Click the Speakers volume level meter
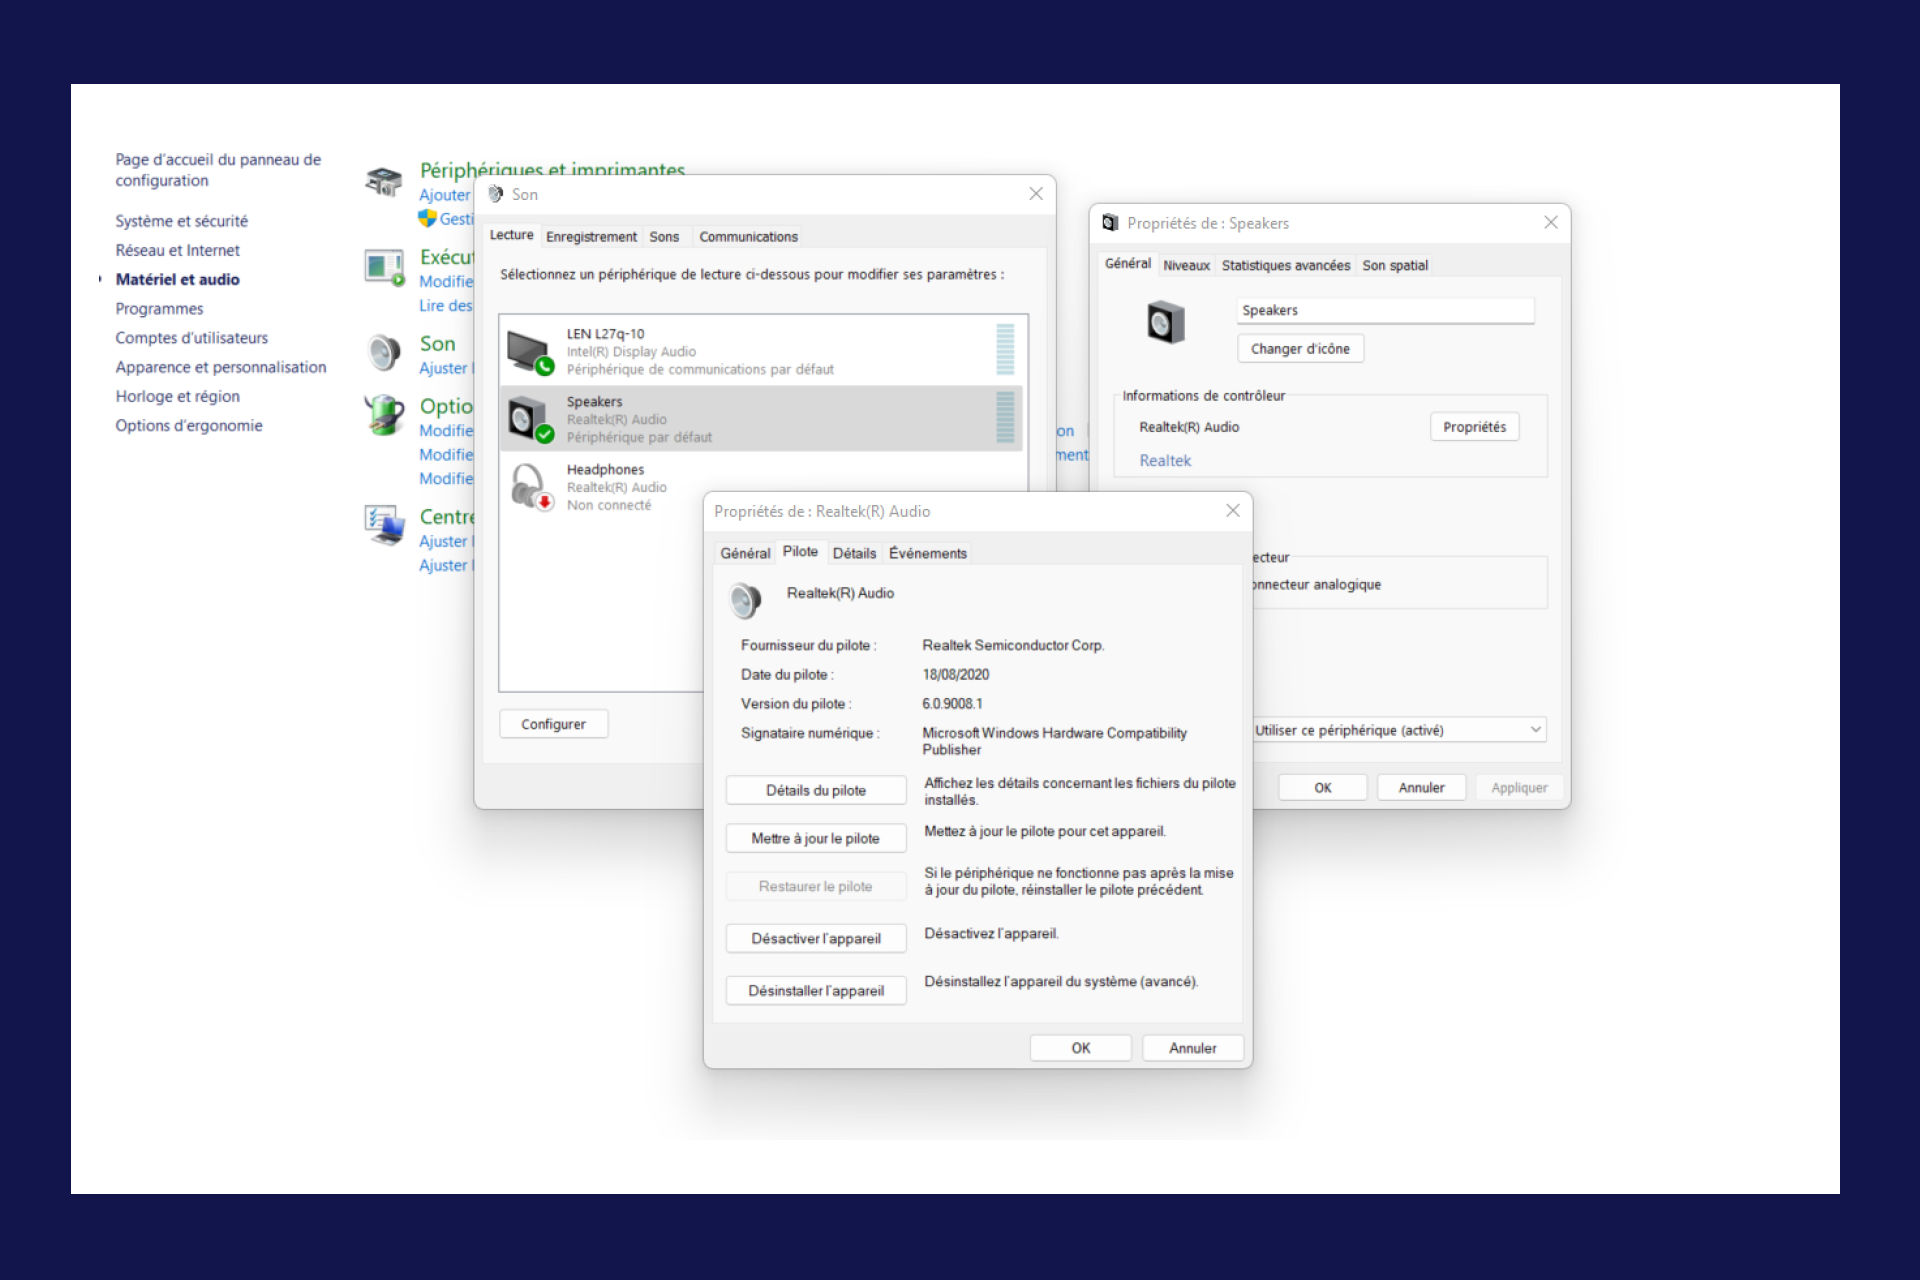Image resolution: width=1920 pixels, height=1280 pixels. (1005, 417)
